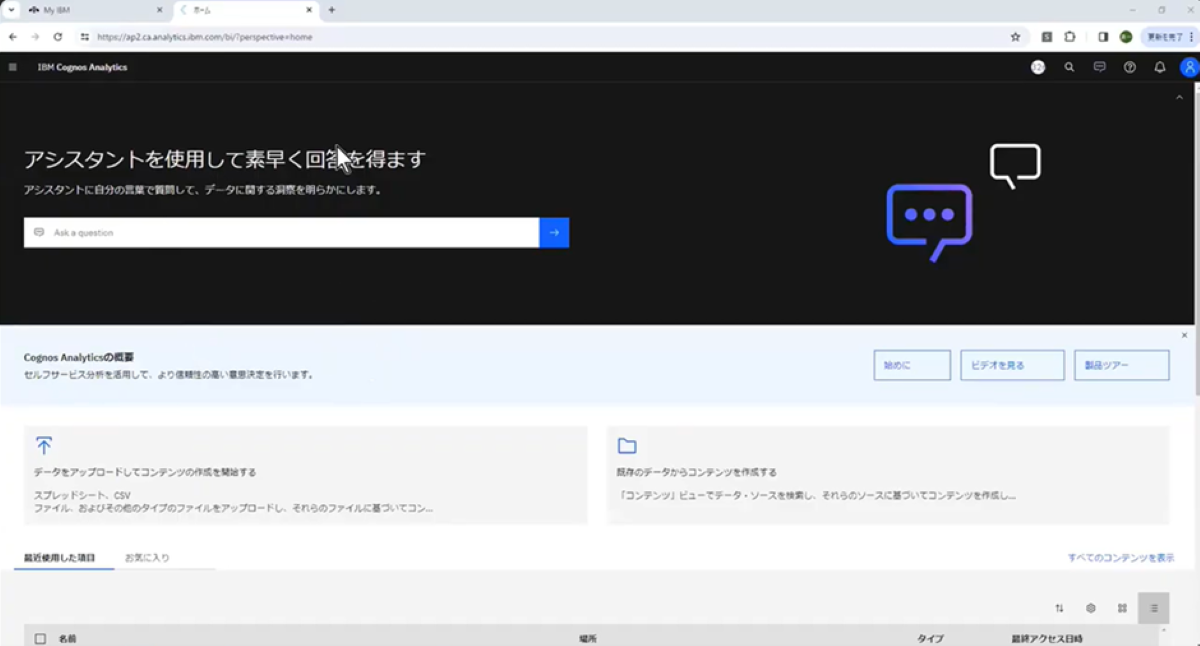Close the My IBM browser tab
The image size is (1200, 646).
pyautogui.click(x=160, y=10)
